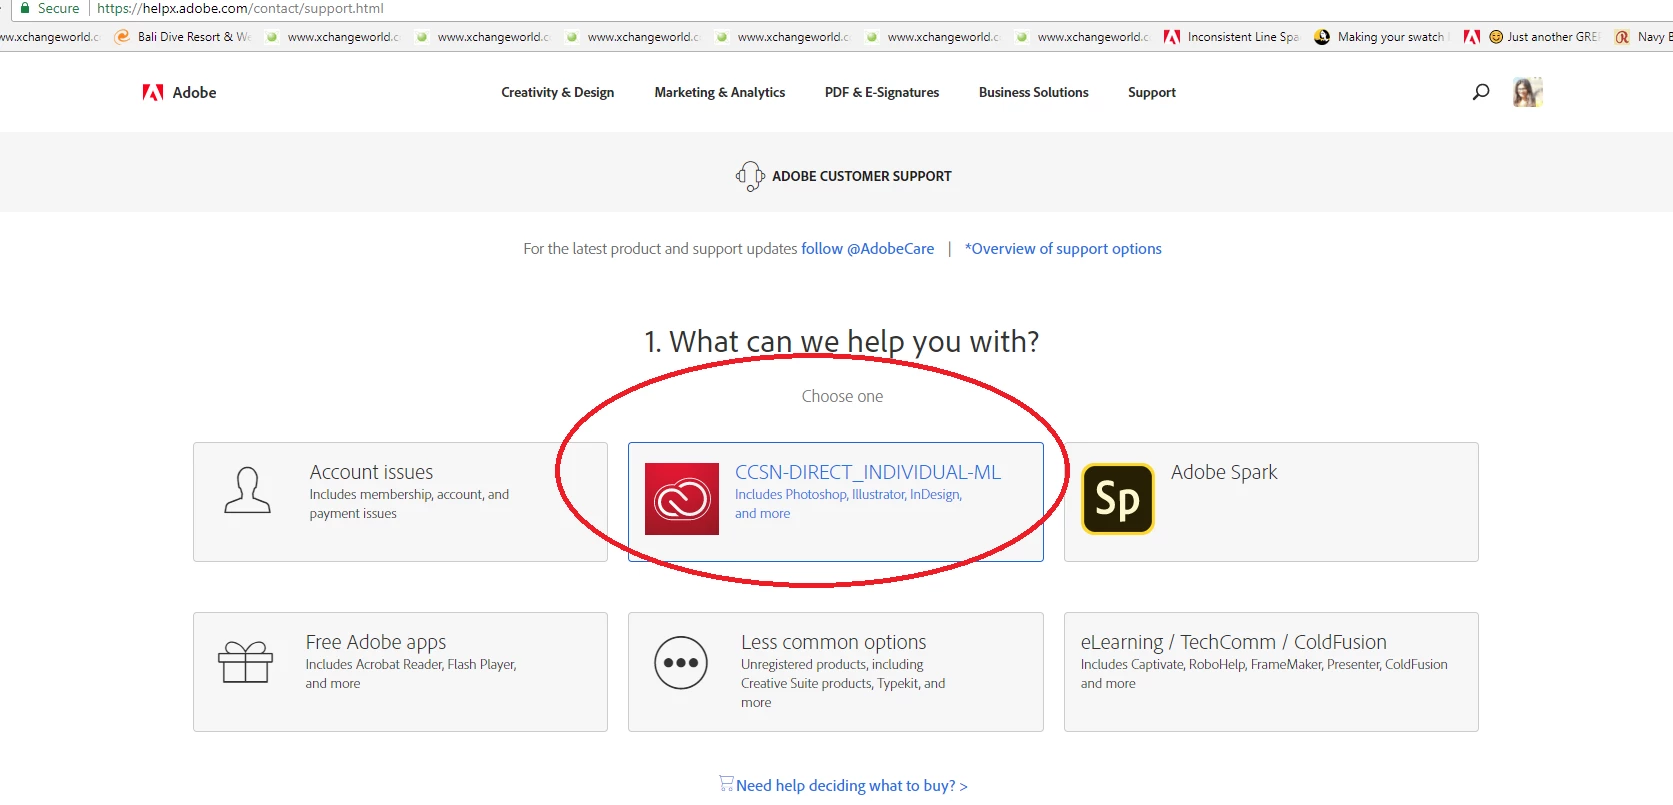
Task: Click the Secure padlock in address bar
Action: pos(25,8)
